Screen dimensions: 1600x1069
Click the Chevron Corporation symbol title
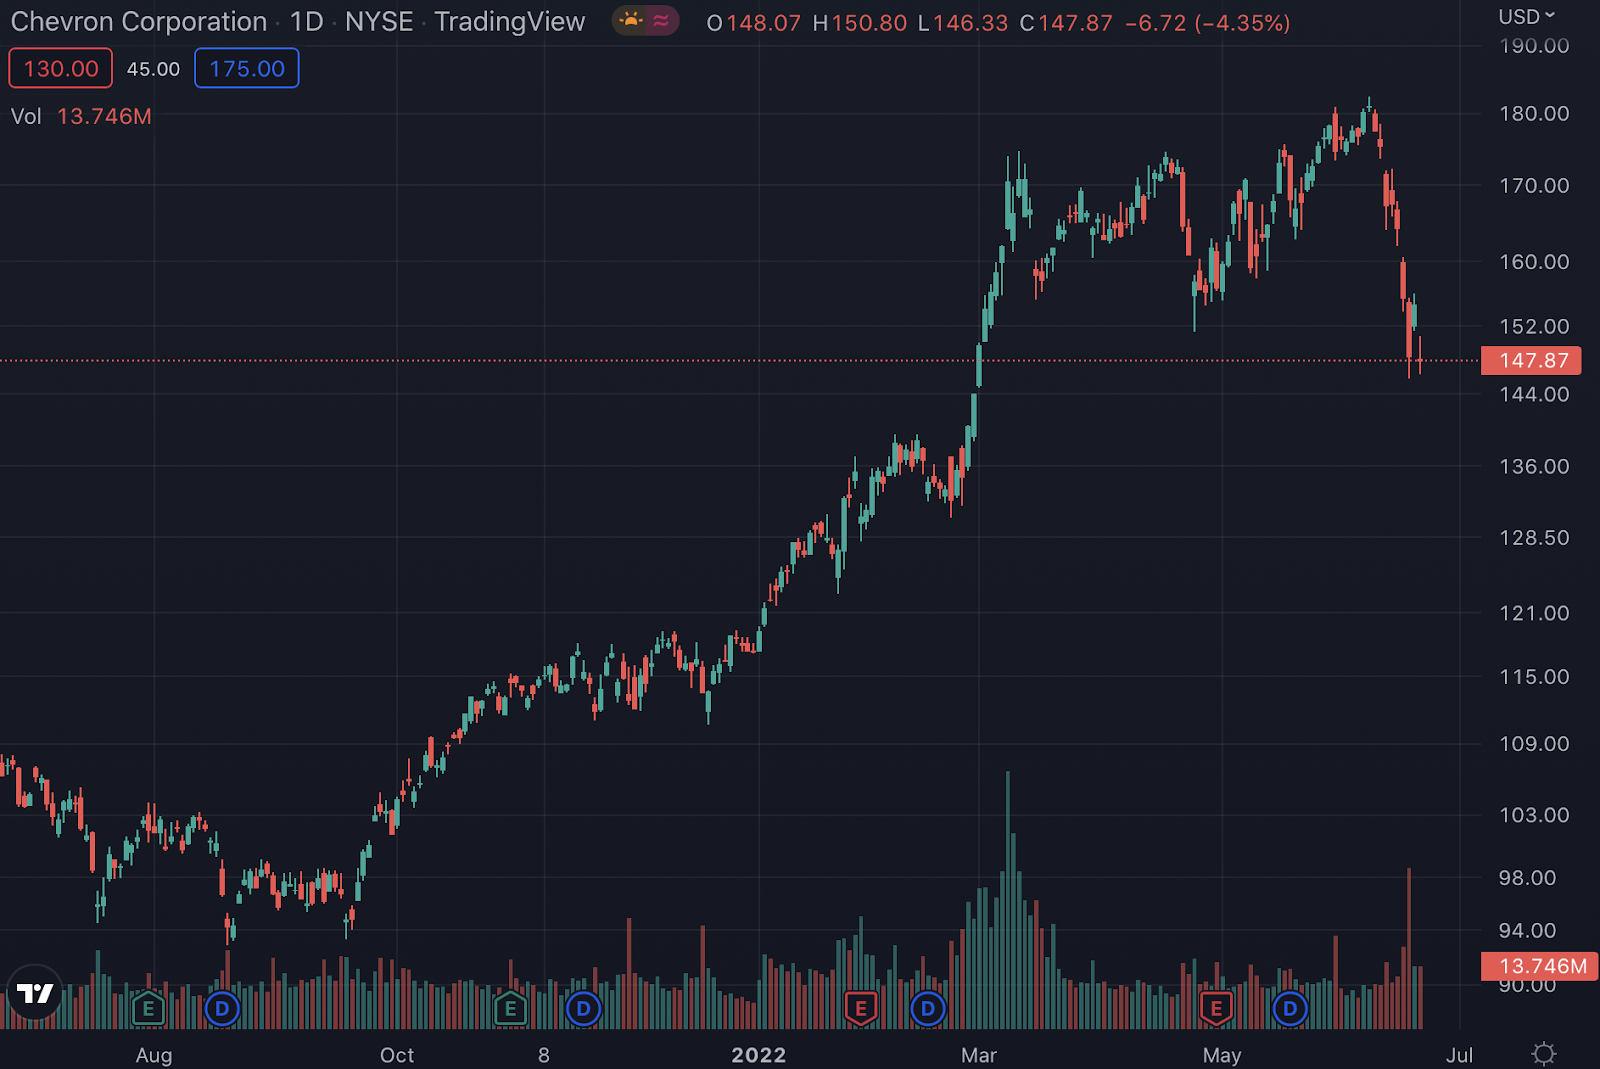pyautogui.click(x=139, y=21)
